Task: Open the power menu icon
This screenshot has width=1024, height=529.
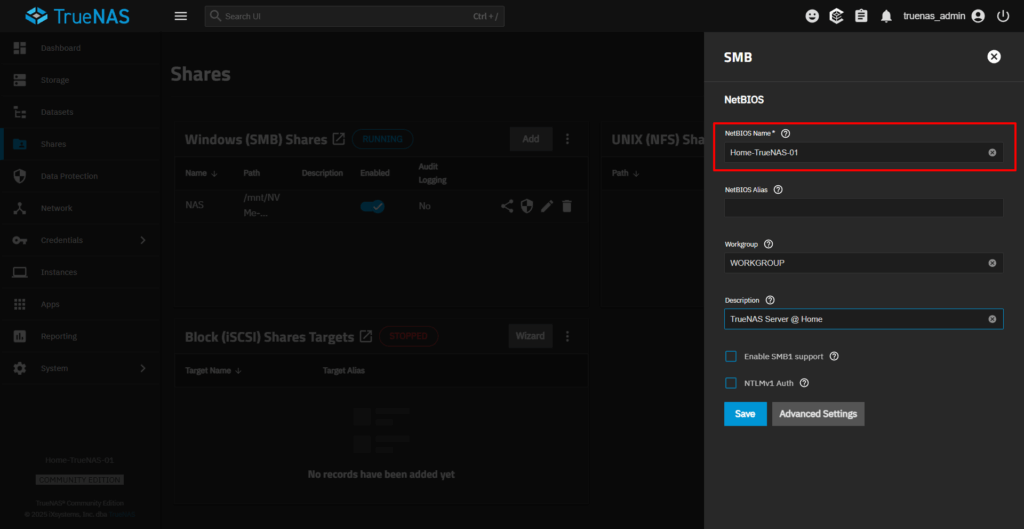Action: [1003, 16]
